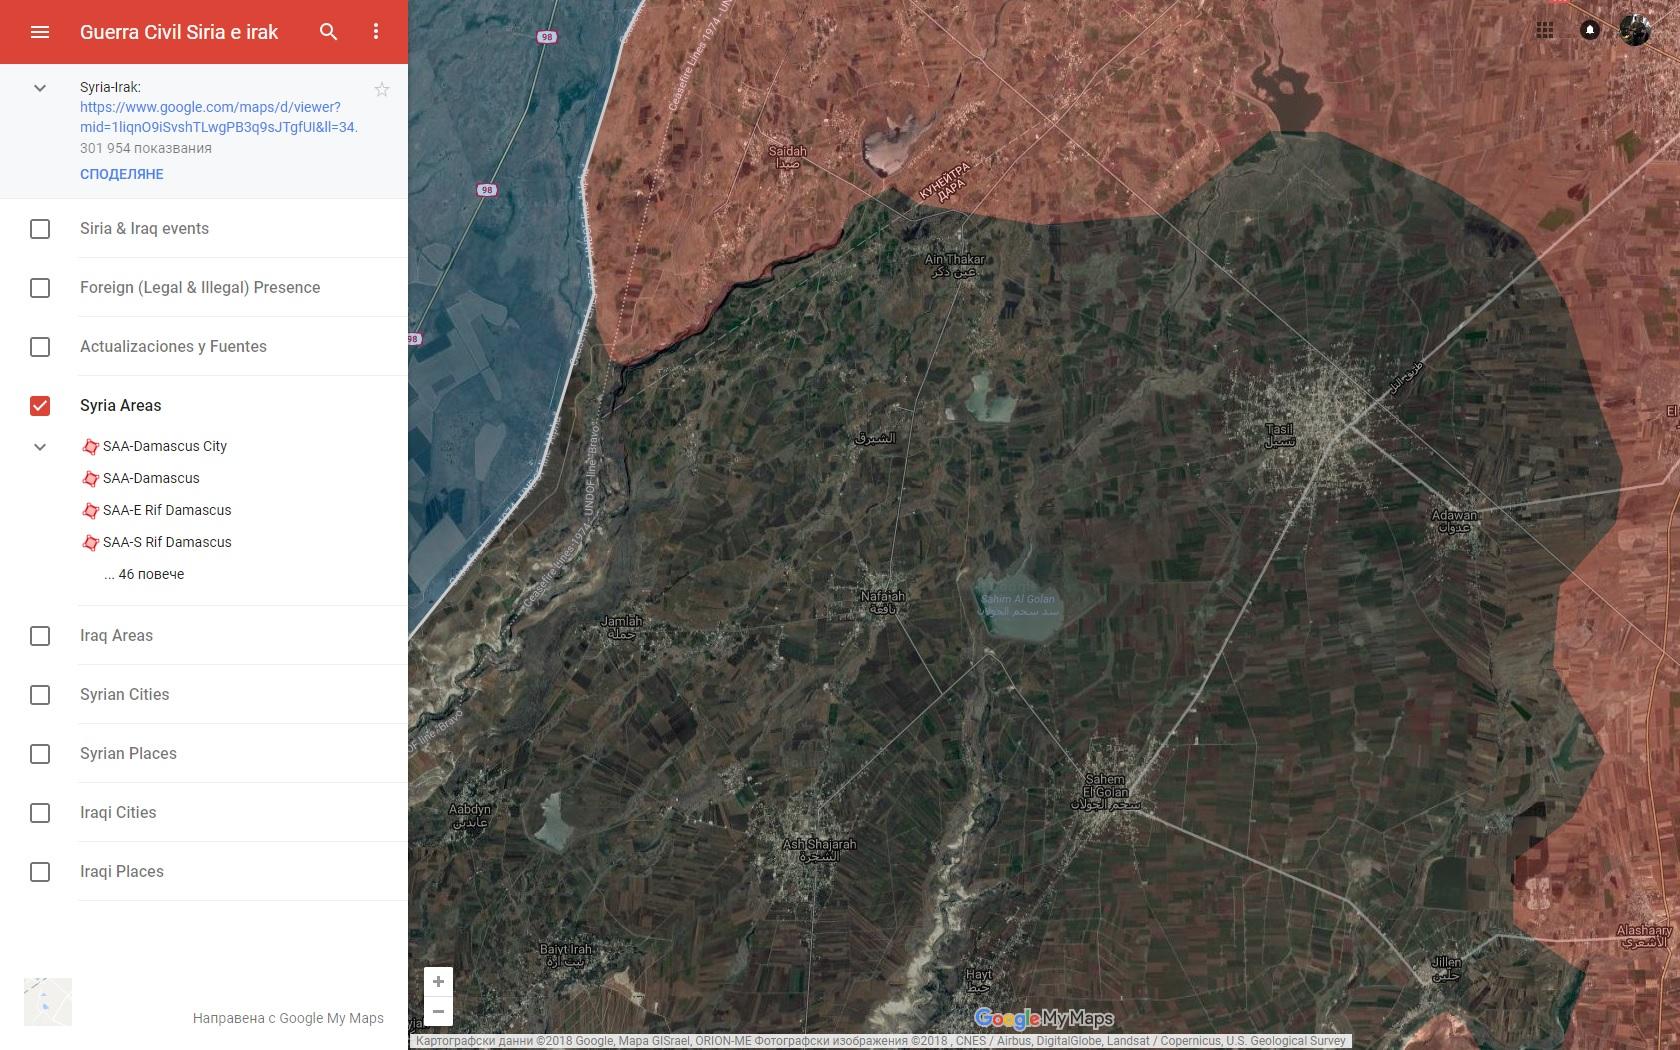Toggle the Iraqi Places layer checkbox

[40, 872]
